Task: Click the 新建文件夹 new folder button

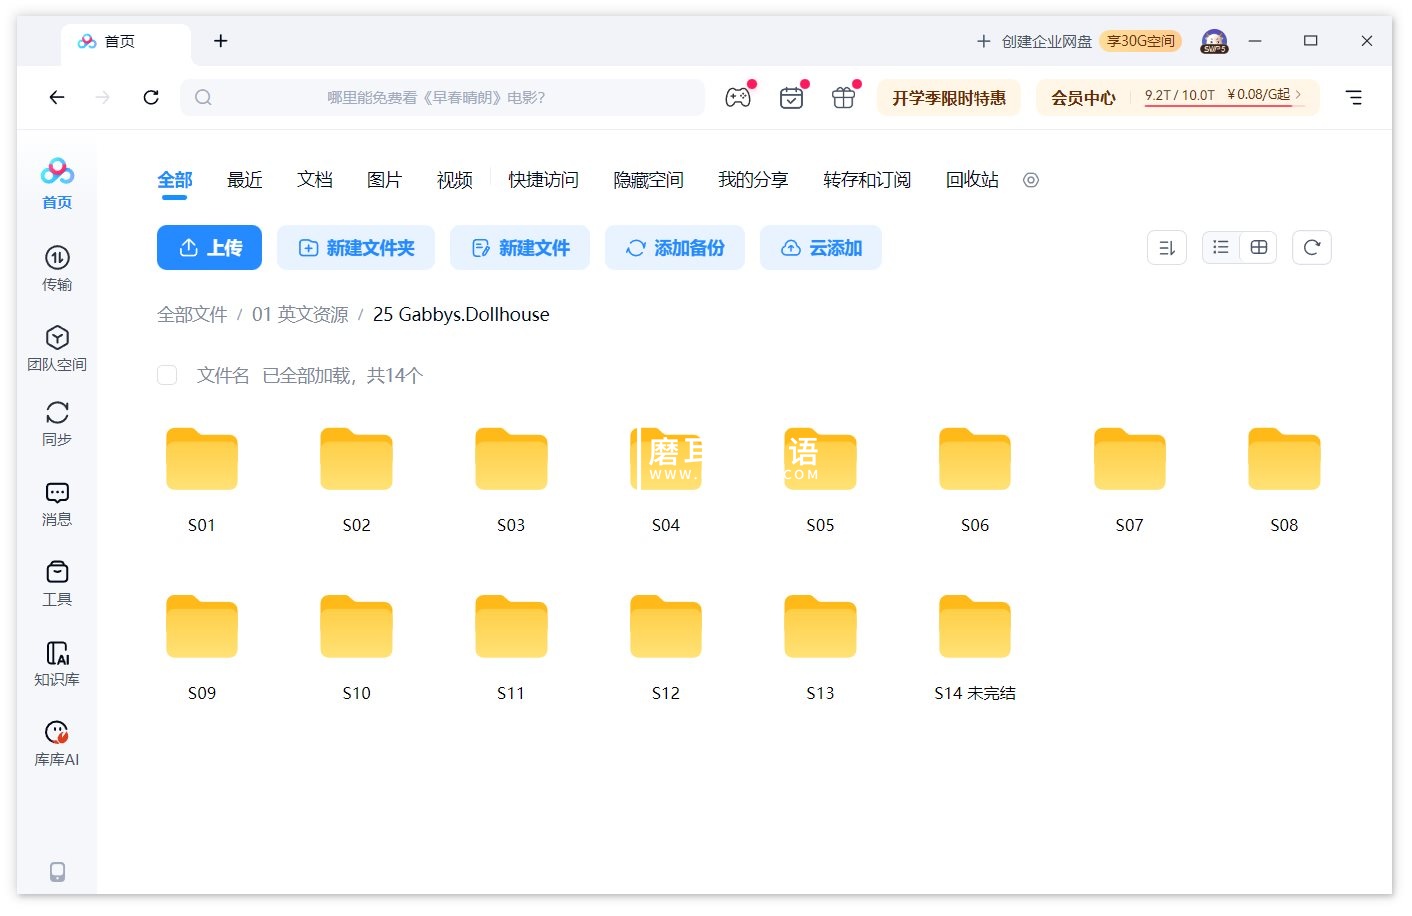Action: 356,248
